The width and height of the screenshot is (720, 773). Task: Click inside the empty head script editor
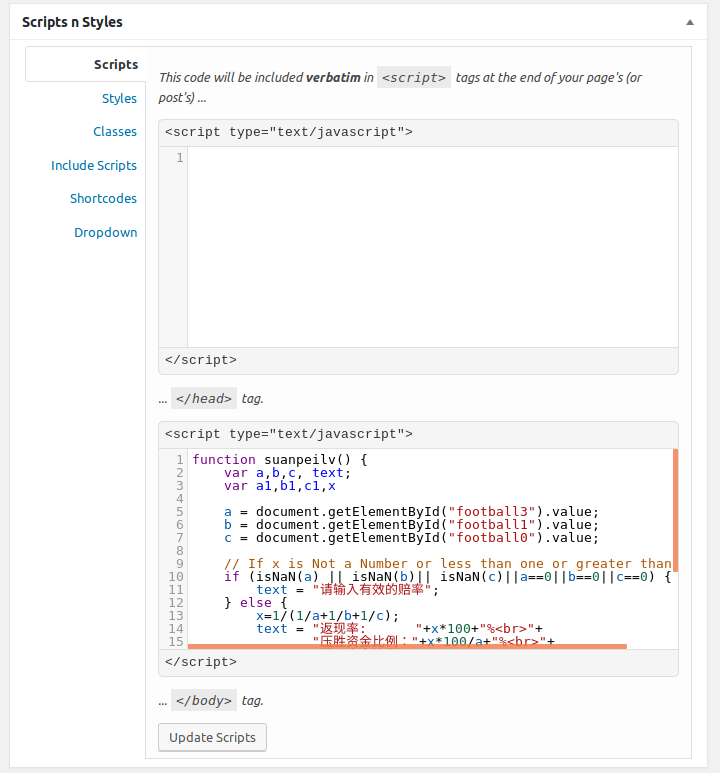pos(432,246)
